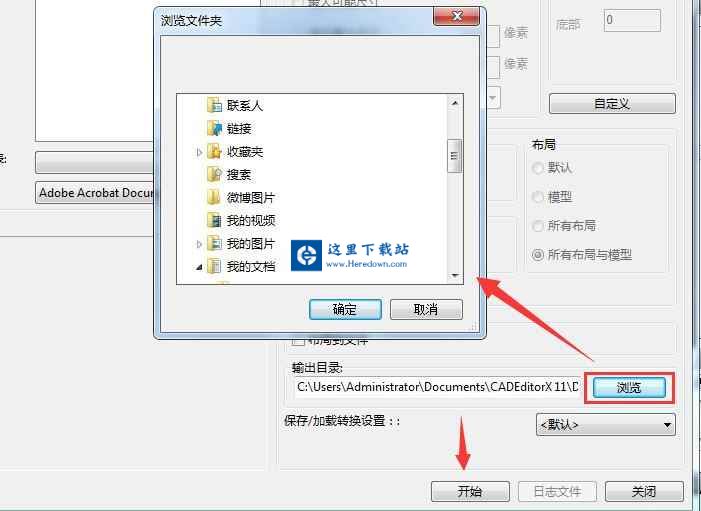Select the 微博图片 folder icon
The height and width of the screenshot is (511, 701).
(x=214, y=198)
